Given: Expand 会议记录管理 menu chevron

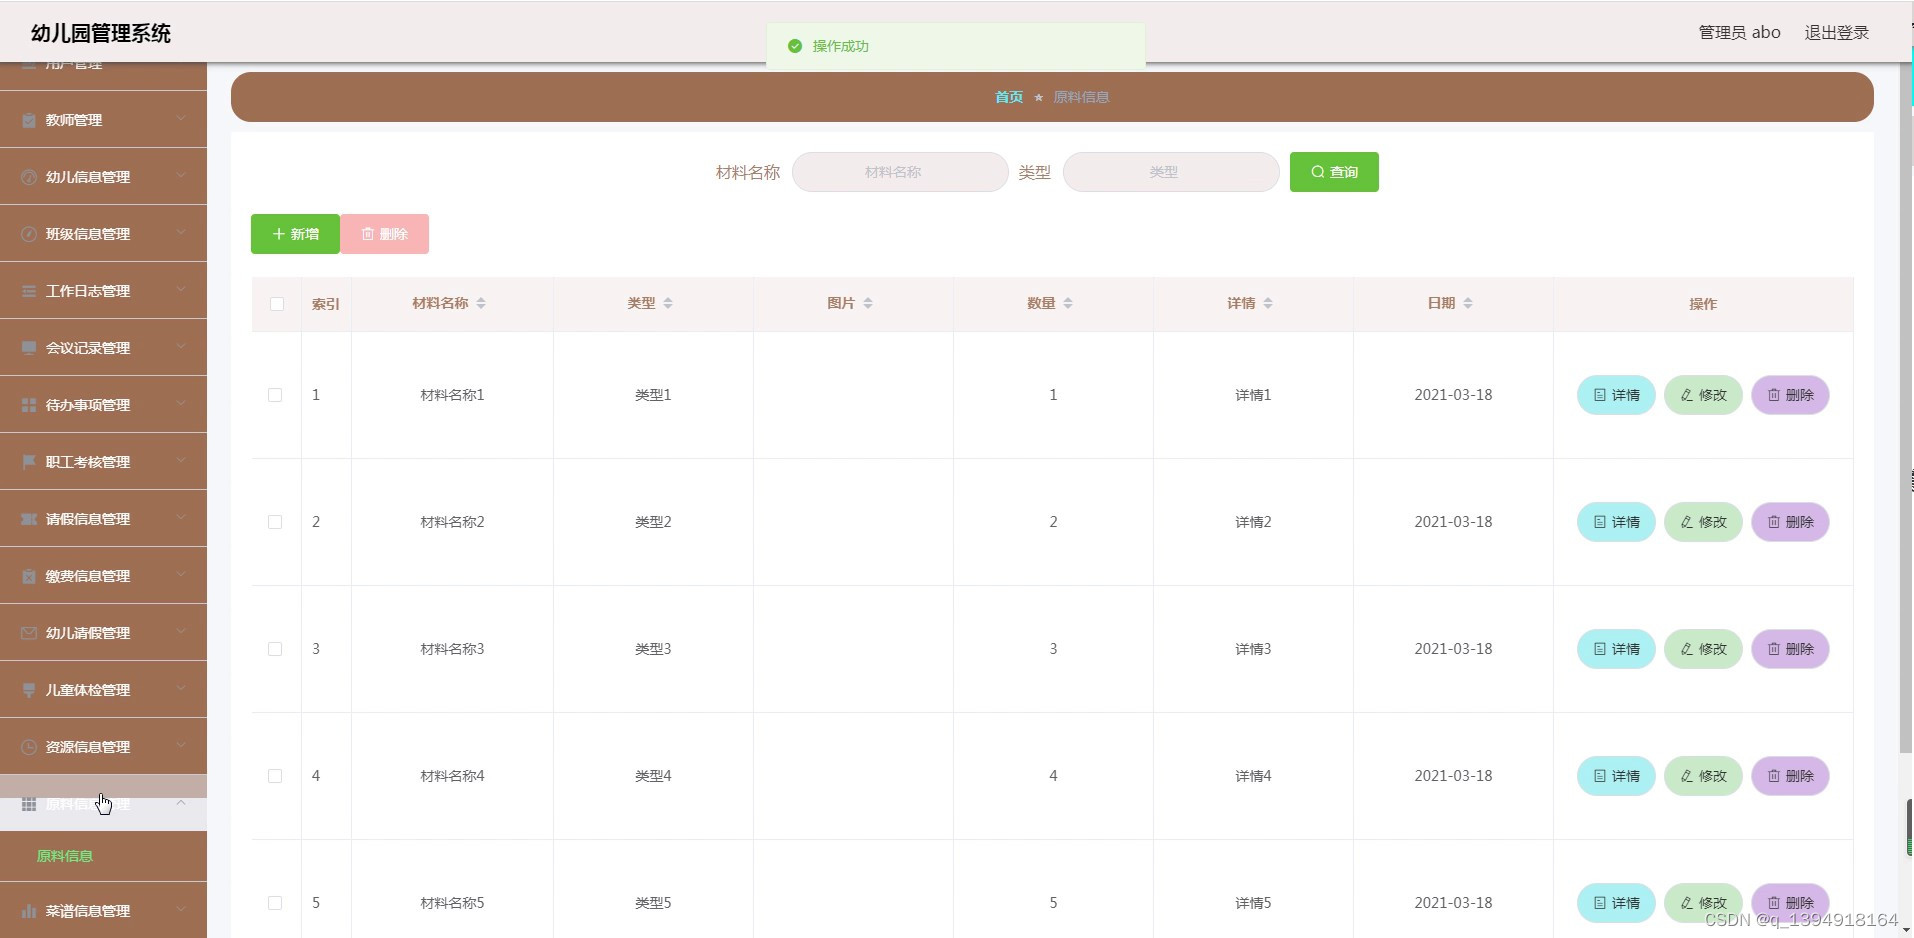Looking at the screenshot, I should (x=181, y=347).
